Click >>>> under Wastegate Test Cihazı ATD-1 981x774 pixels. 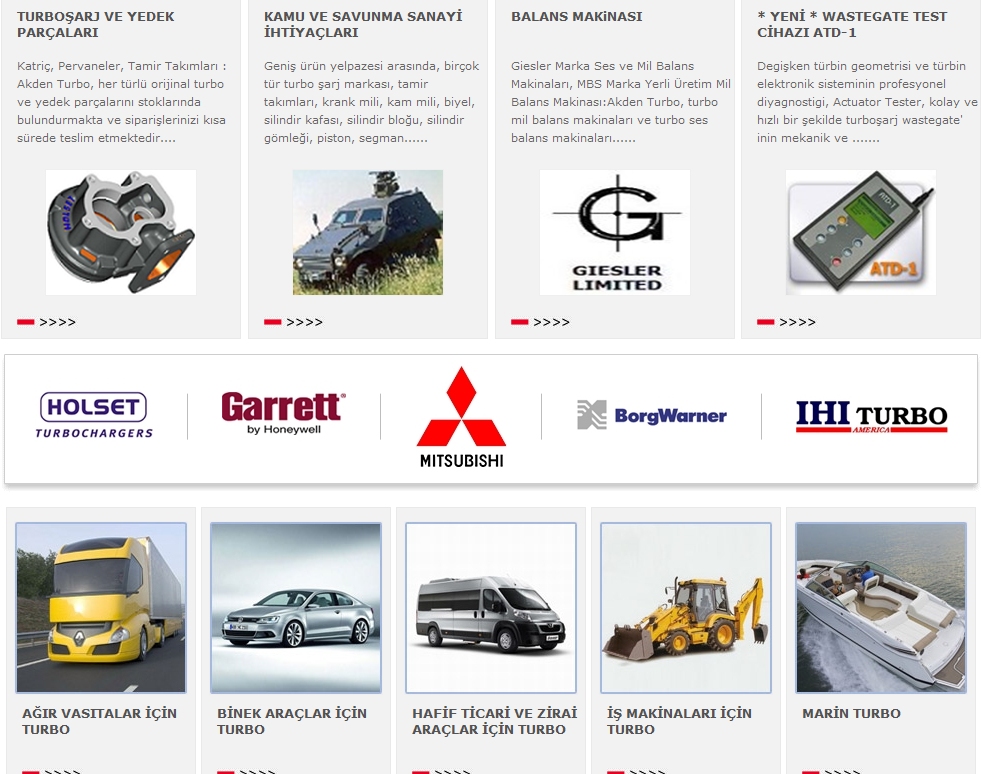point(797,322)
